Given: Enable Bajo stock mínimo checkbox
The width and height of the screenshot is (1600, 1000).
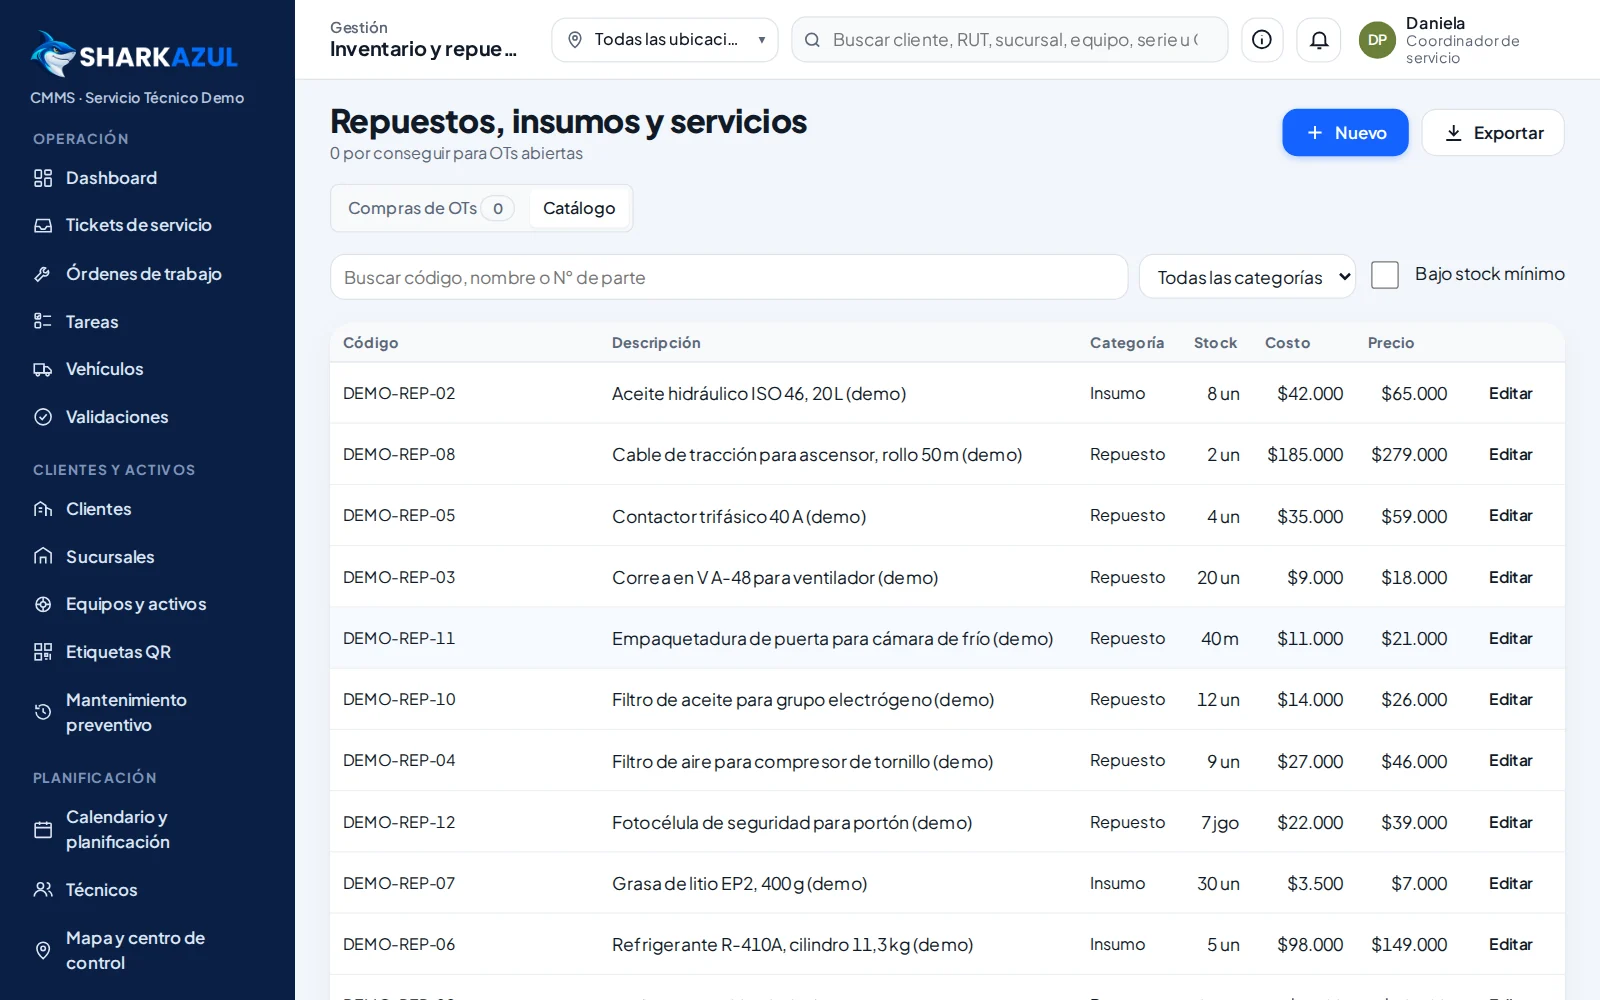Looking at the screenshot, I should click(1385, 275).
